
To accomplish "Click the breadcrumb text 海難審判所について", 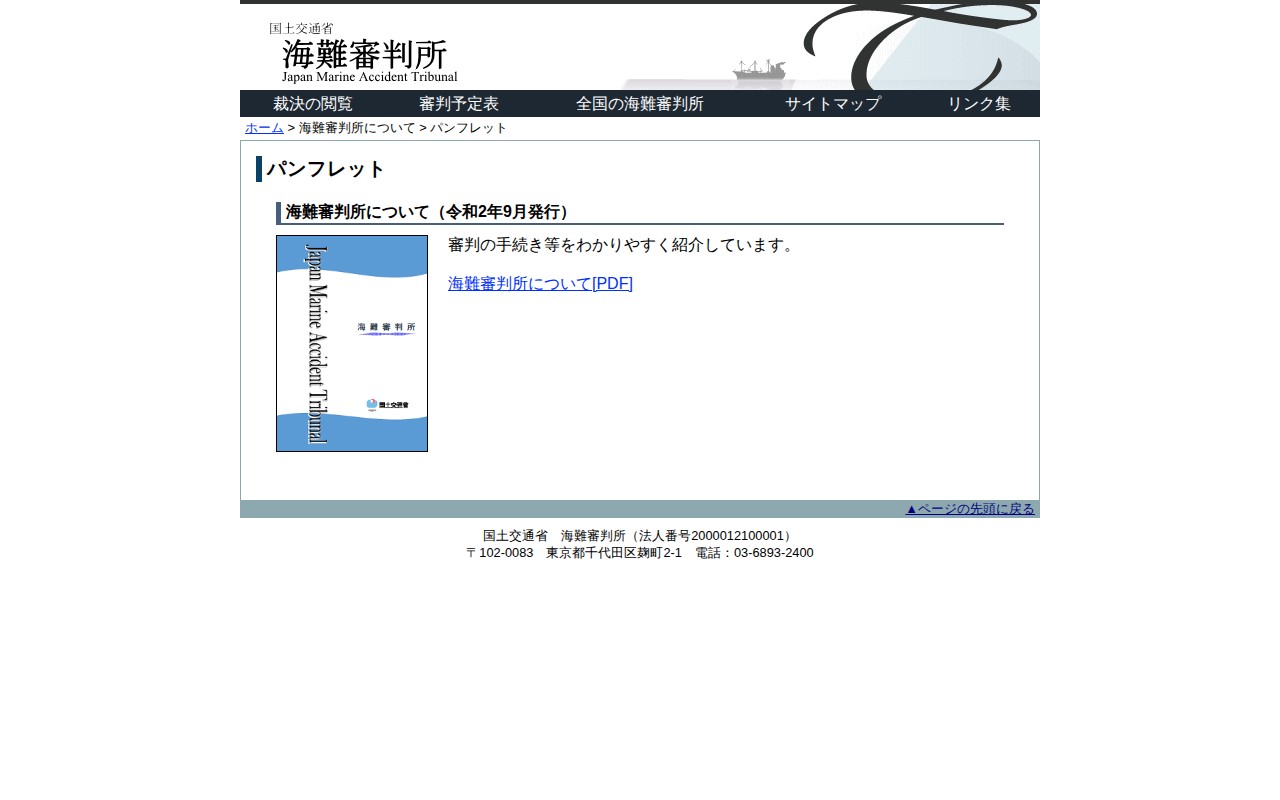I will pos(357,128).
